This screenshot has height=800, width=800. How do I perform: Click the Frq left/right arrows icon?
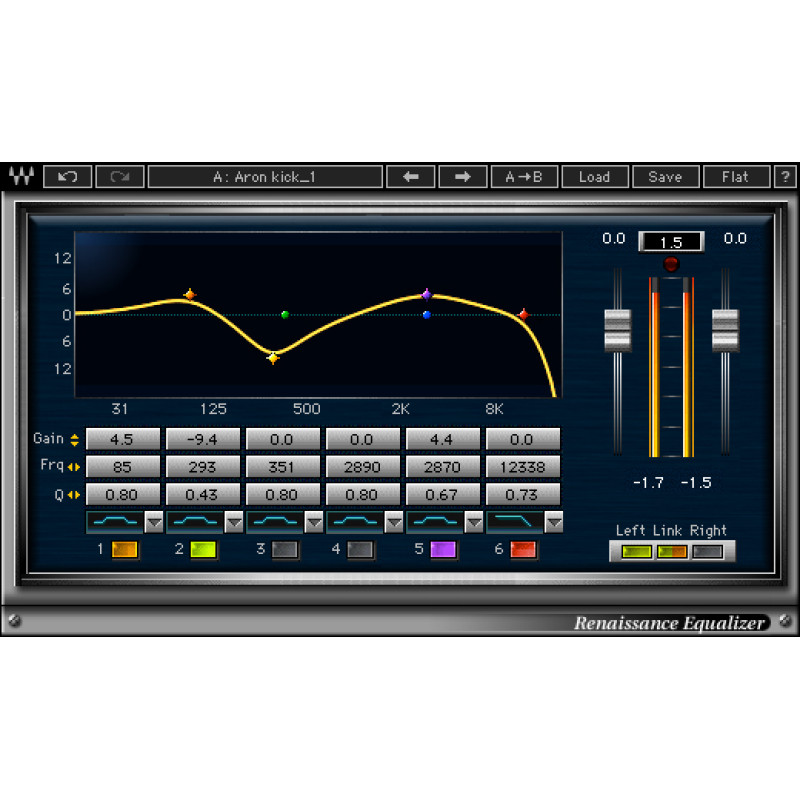point(74,467)
